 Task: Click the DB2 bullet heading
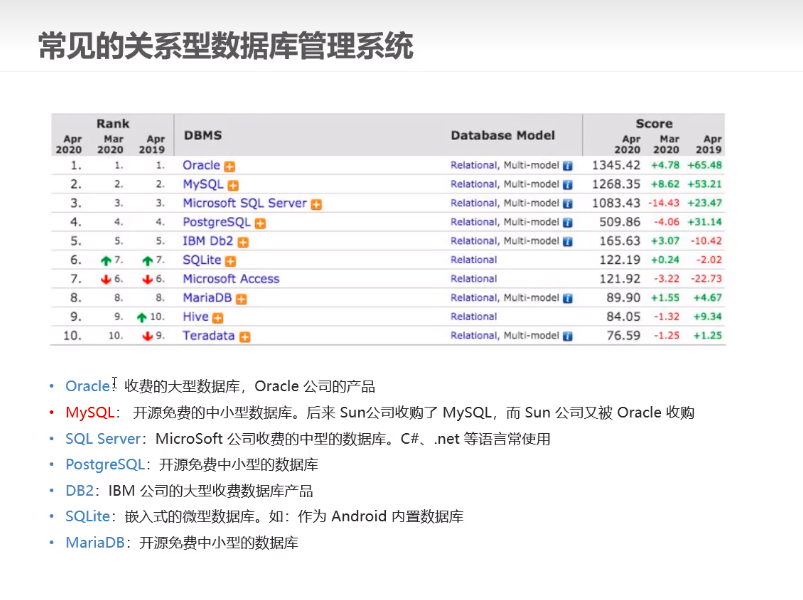point(79,491)
